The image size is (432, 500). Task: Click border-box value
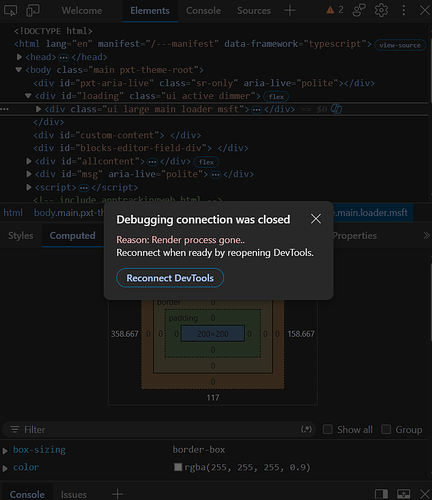(x=199, y=450)
